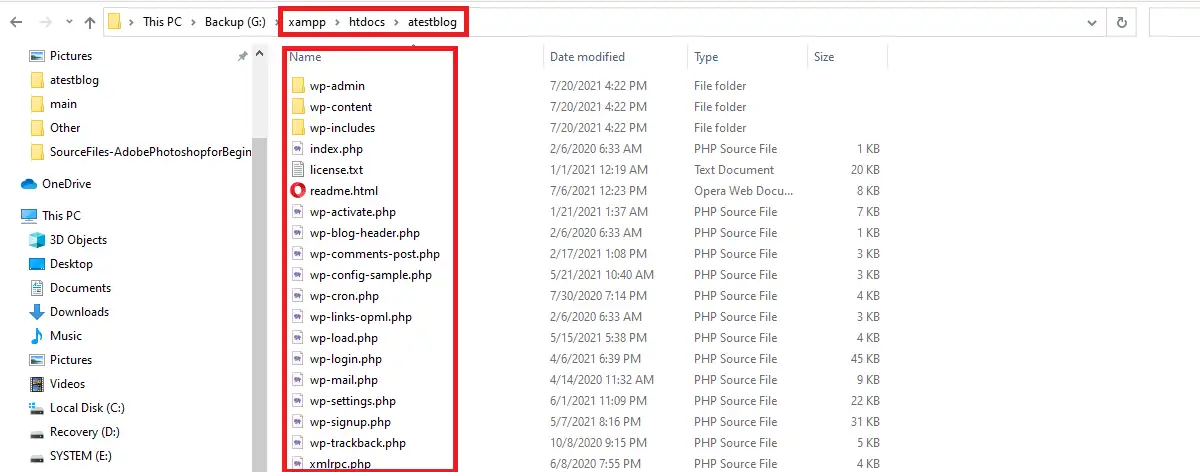Viewport: 1200px width, 472px height.
Task: Open 3D Objects in navigation pane
Action: point(78,240)
